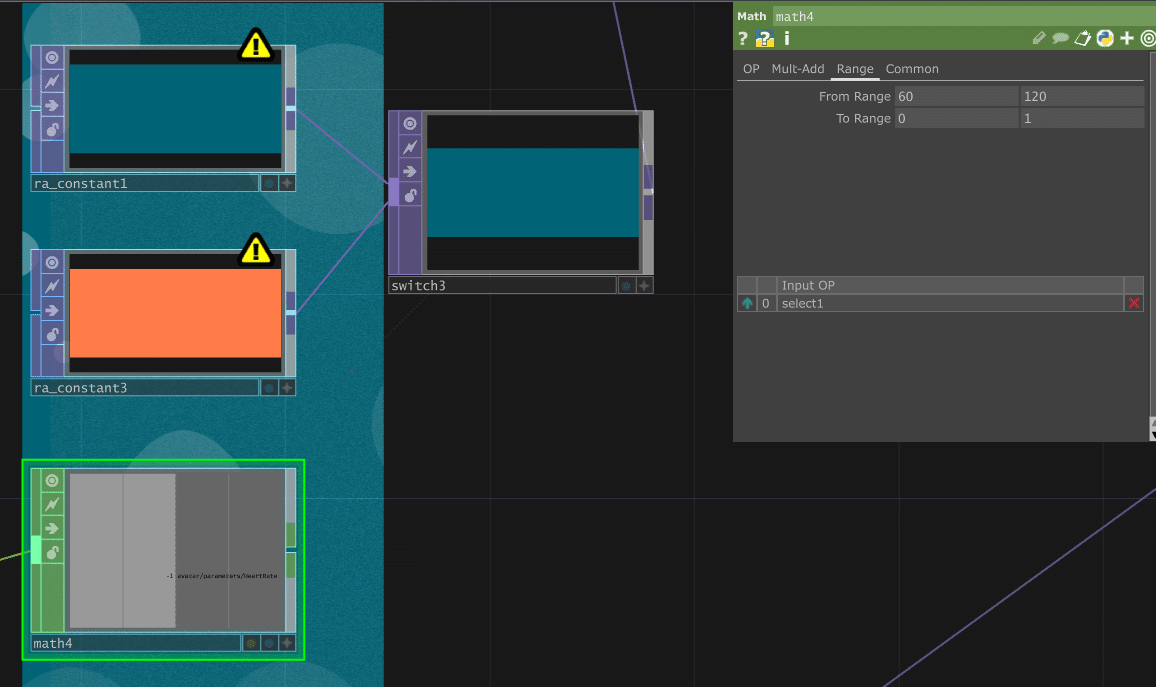The width and height of the screenshot is (1156, 687).
Task: Click the ra_constant1 node name label
Action: point(144,184)
